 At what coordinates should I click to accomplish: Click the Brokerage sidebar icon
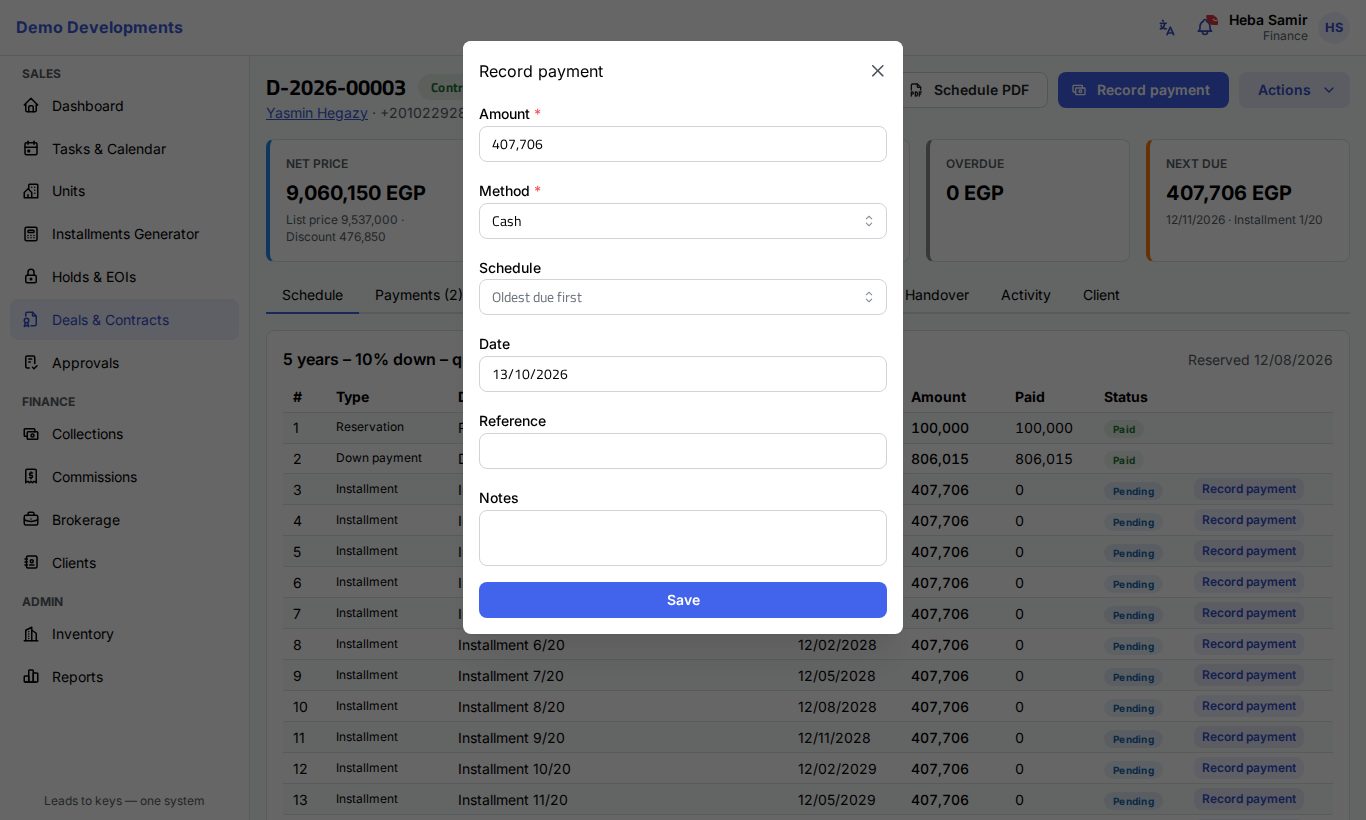click(x=31, y=520)
